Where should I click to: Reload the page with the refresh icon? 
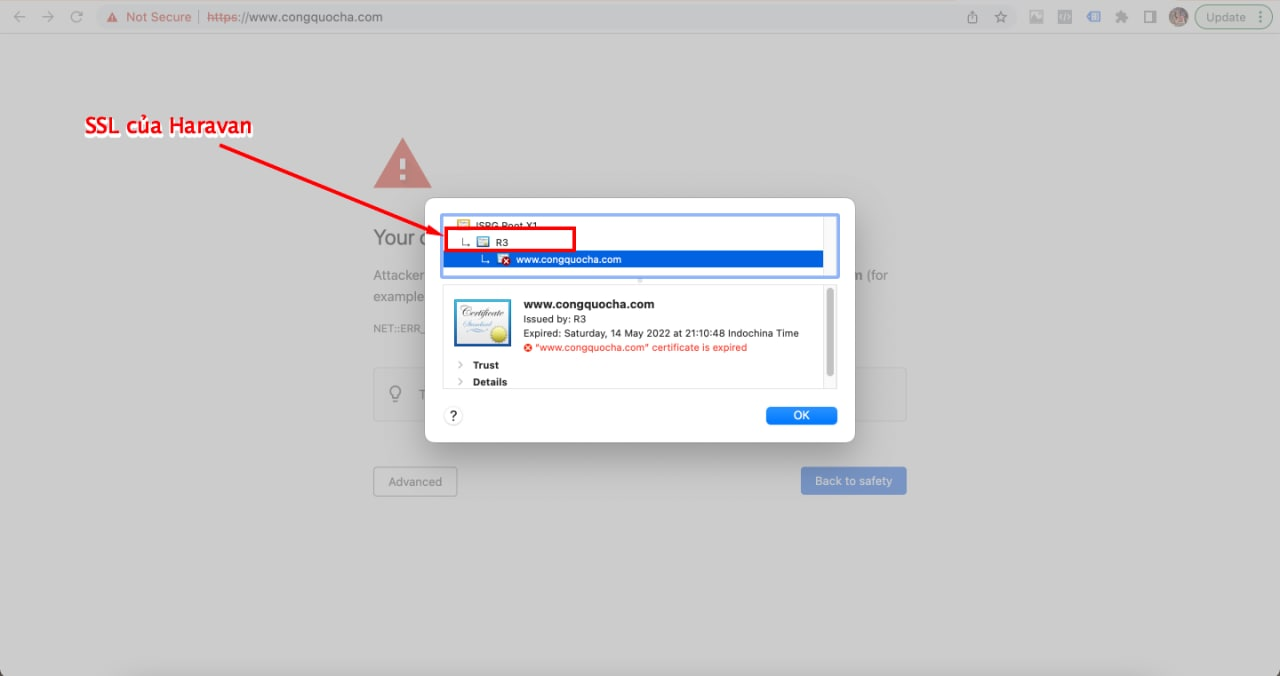(76, 17)
